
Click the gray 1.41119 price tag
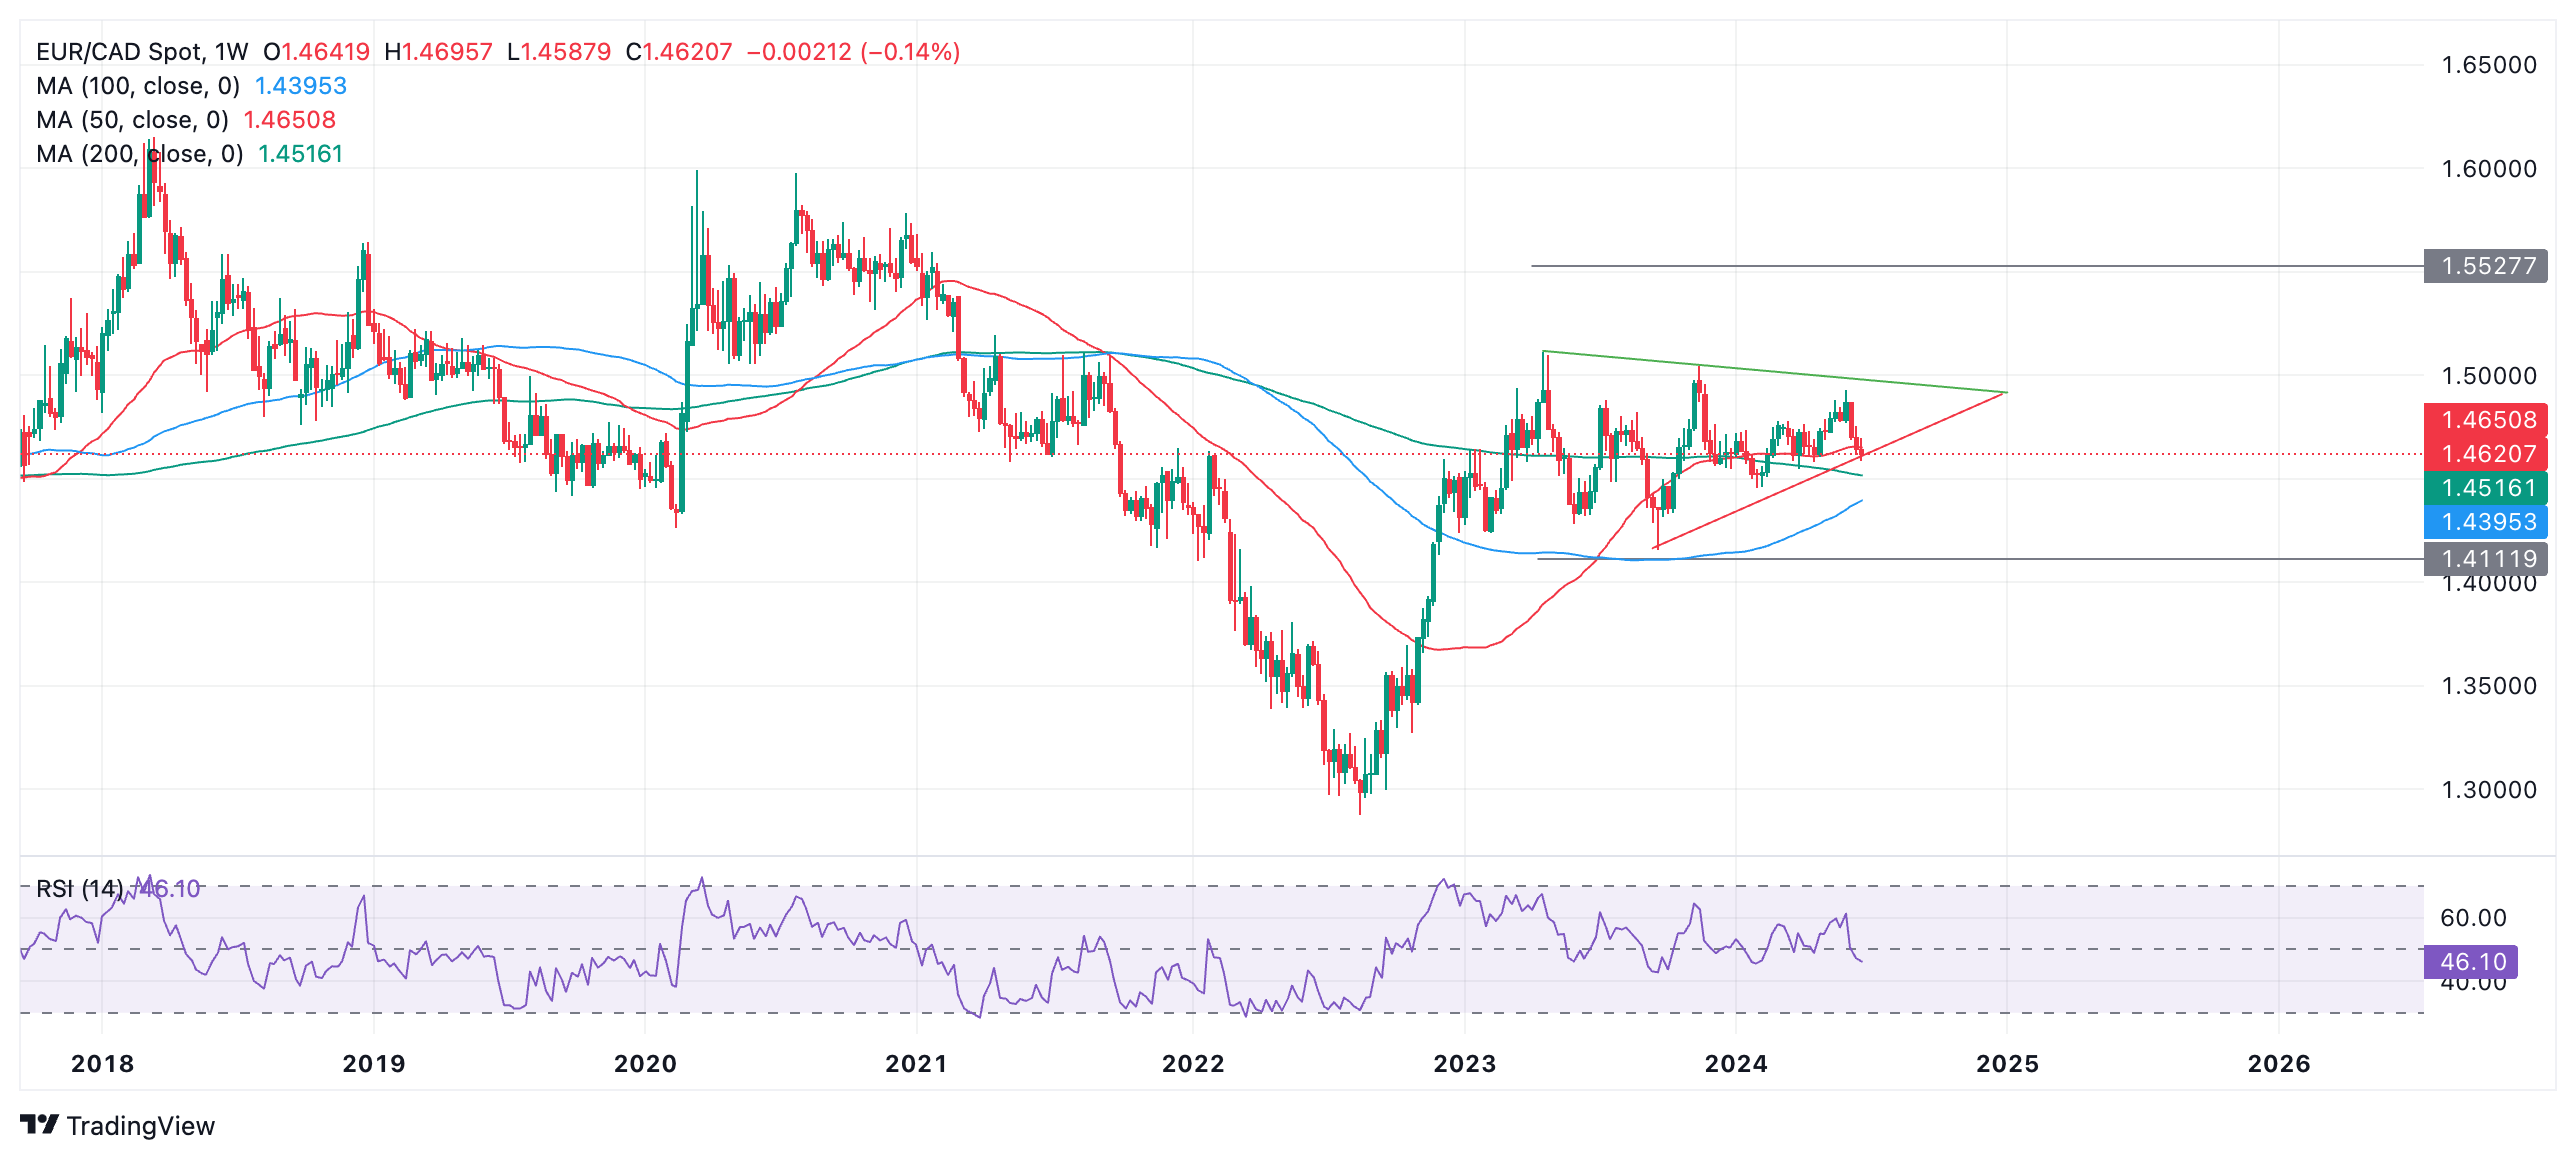click(2486, 559)
